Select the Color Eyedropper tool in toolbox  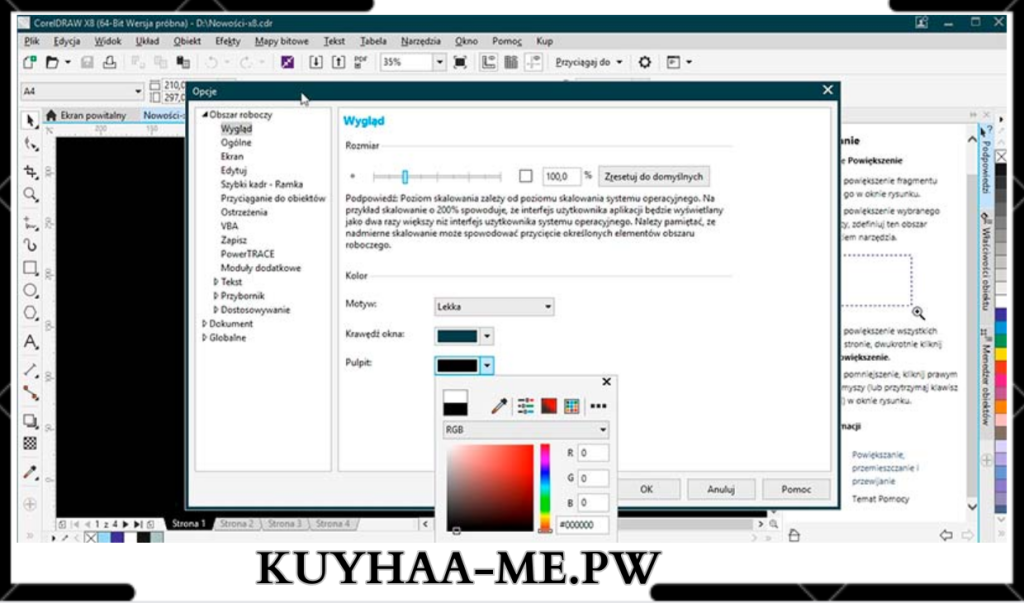[30, 472]
